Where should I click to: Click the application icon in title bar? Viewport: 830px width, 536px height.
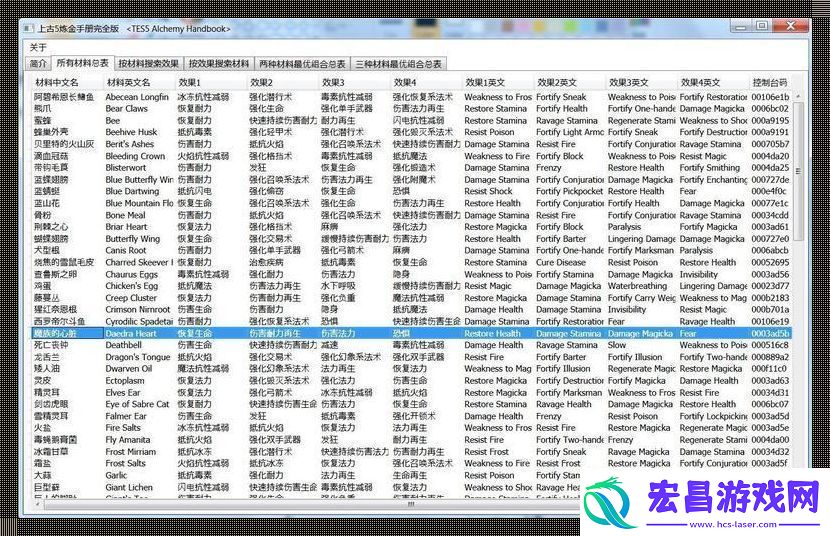coord(29,29)
